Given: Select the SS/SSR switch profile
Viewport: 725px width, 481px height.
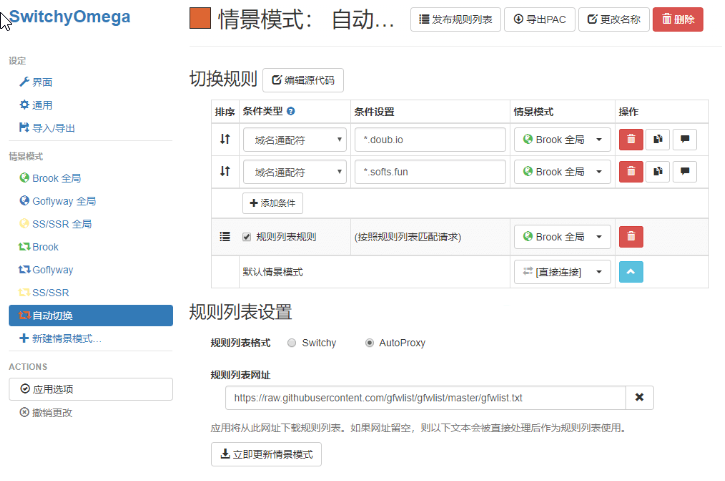Looking at the screenshot, I should 43,293.
